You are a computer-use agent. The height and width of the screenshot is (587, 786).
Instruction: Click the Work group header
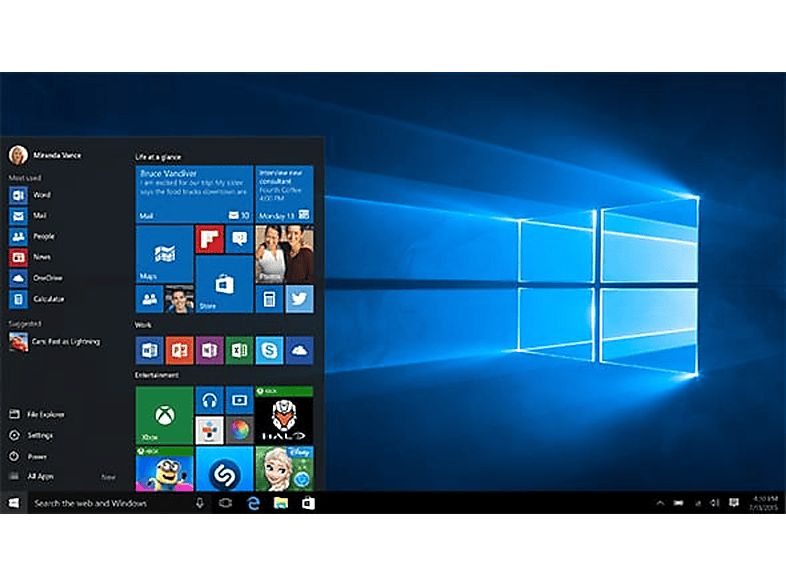143,325
